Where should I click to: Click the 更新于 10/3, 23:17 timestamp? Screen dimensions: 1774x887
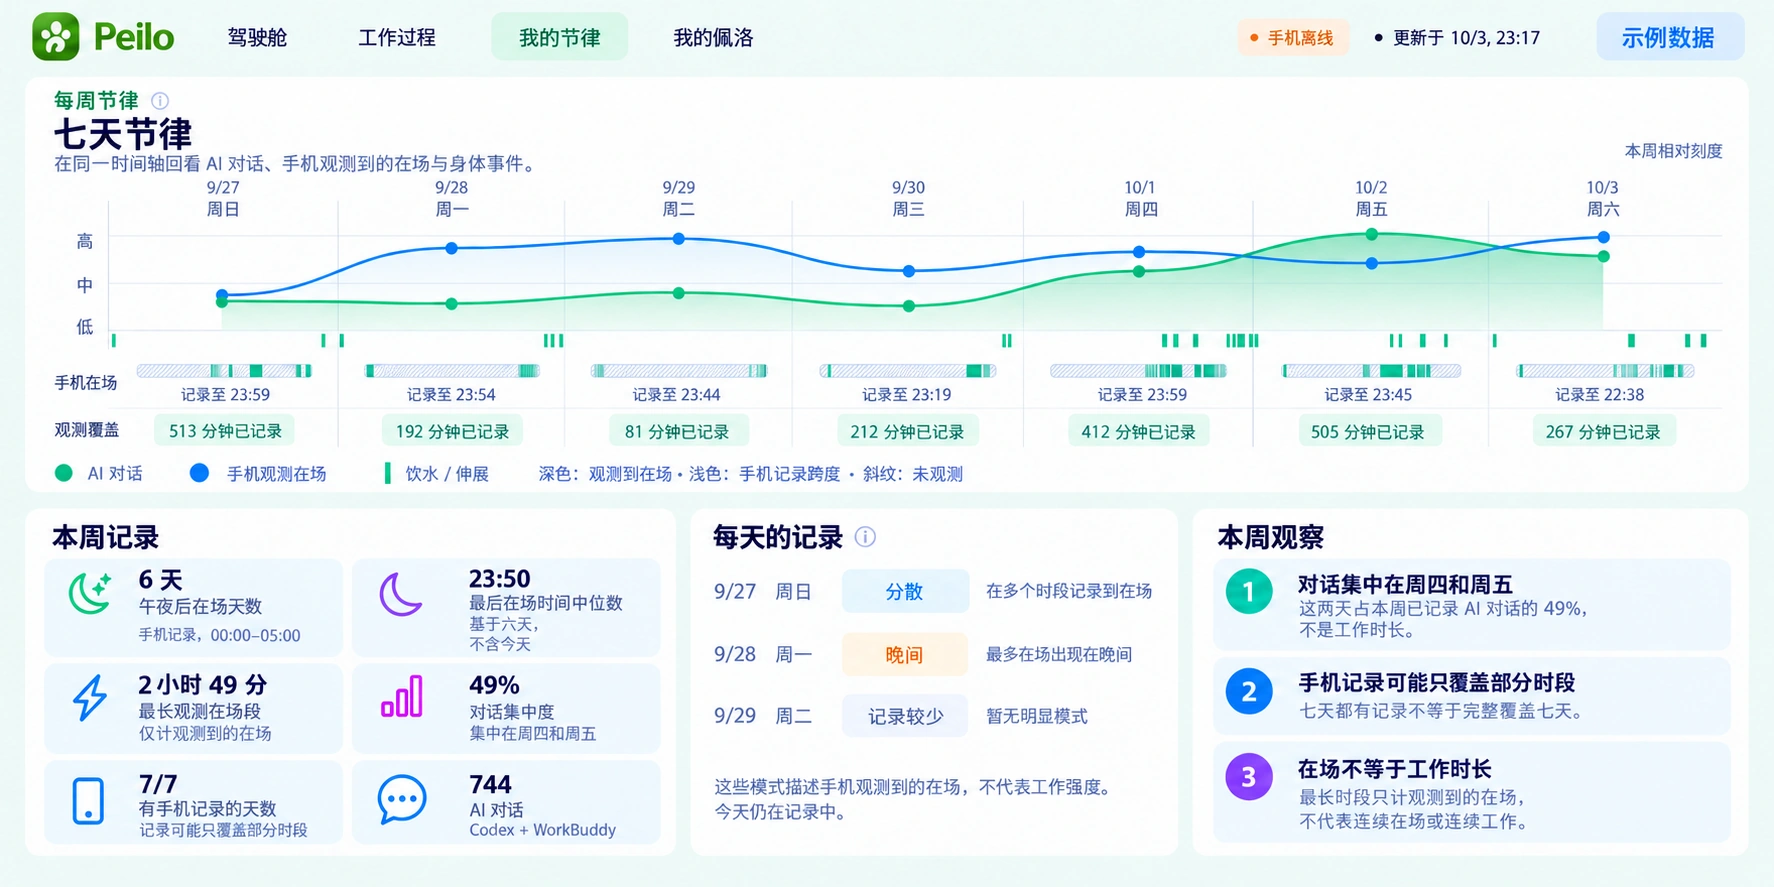click(x=1466, y=38)
